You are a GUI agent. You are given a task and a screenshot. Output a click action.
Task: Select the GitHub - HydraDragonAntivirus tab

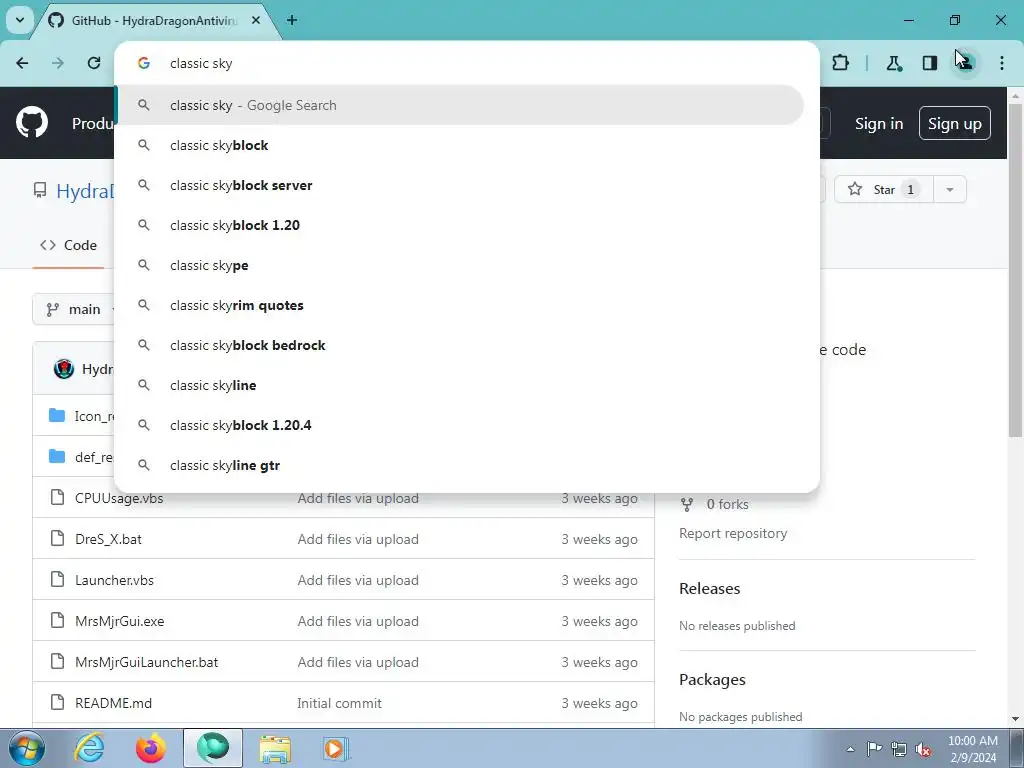[x=153, y=20]
